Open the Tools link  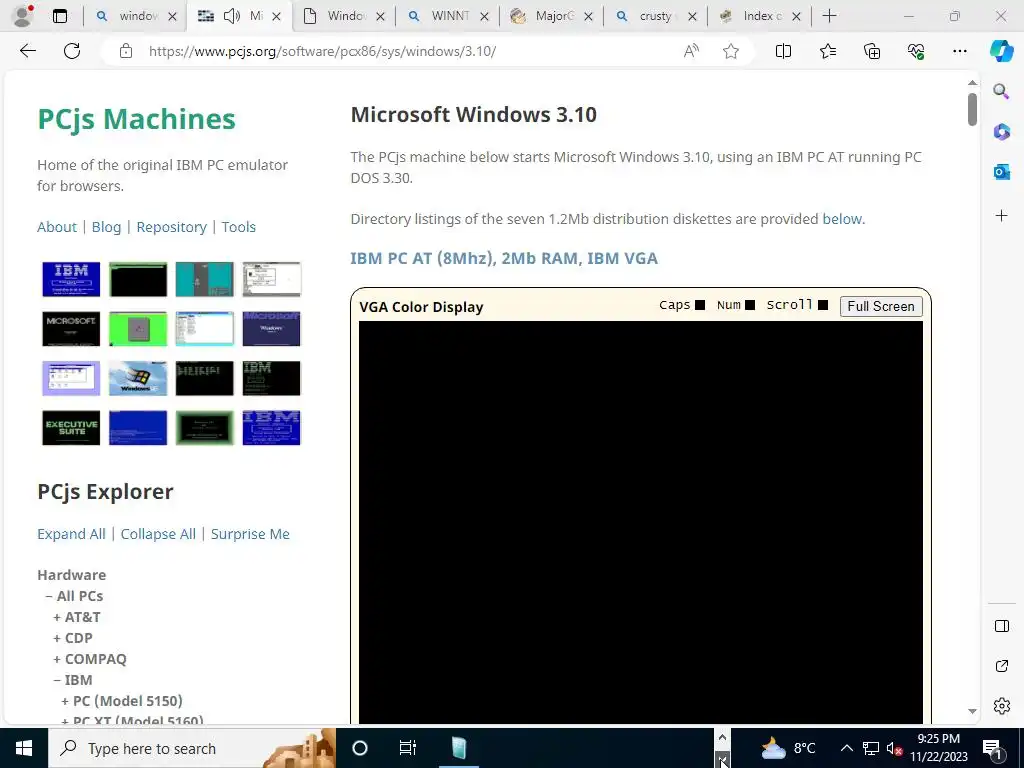(238, 227)
